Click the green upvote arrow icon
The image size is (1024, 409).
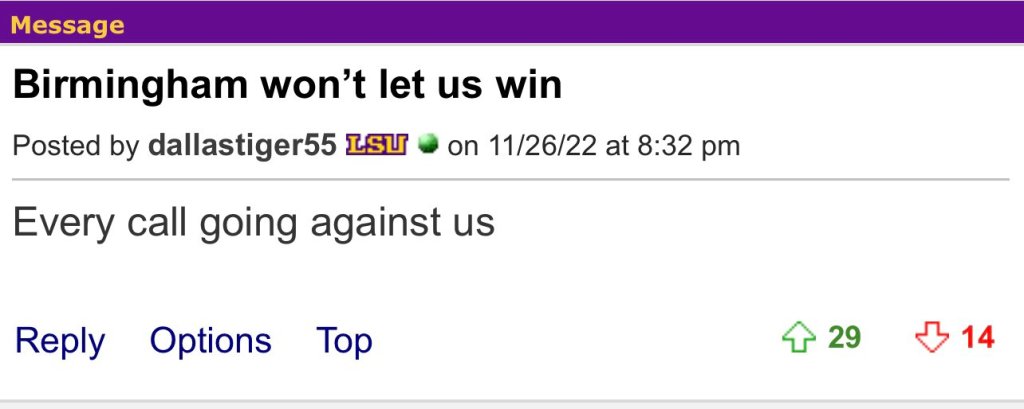click(798, 338)
